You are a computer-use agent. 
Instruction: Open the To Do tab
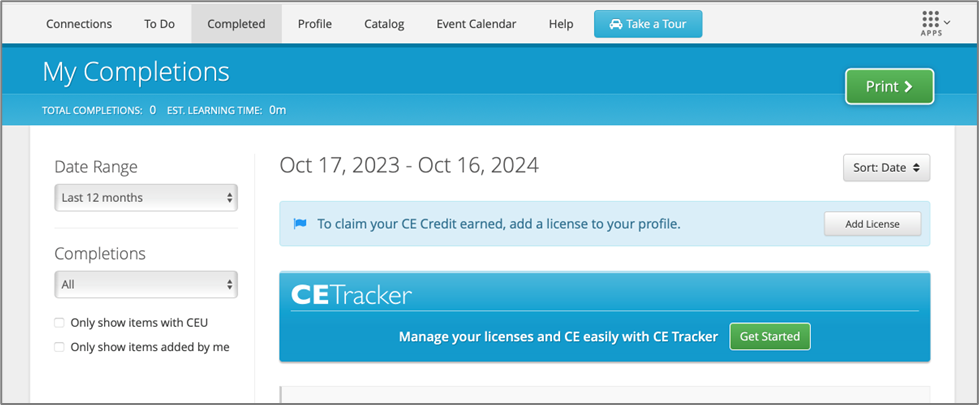(x=159, y=24)
